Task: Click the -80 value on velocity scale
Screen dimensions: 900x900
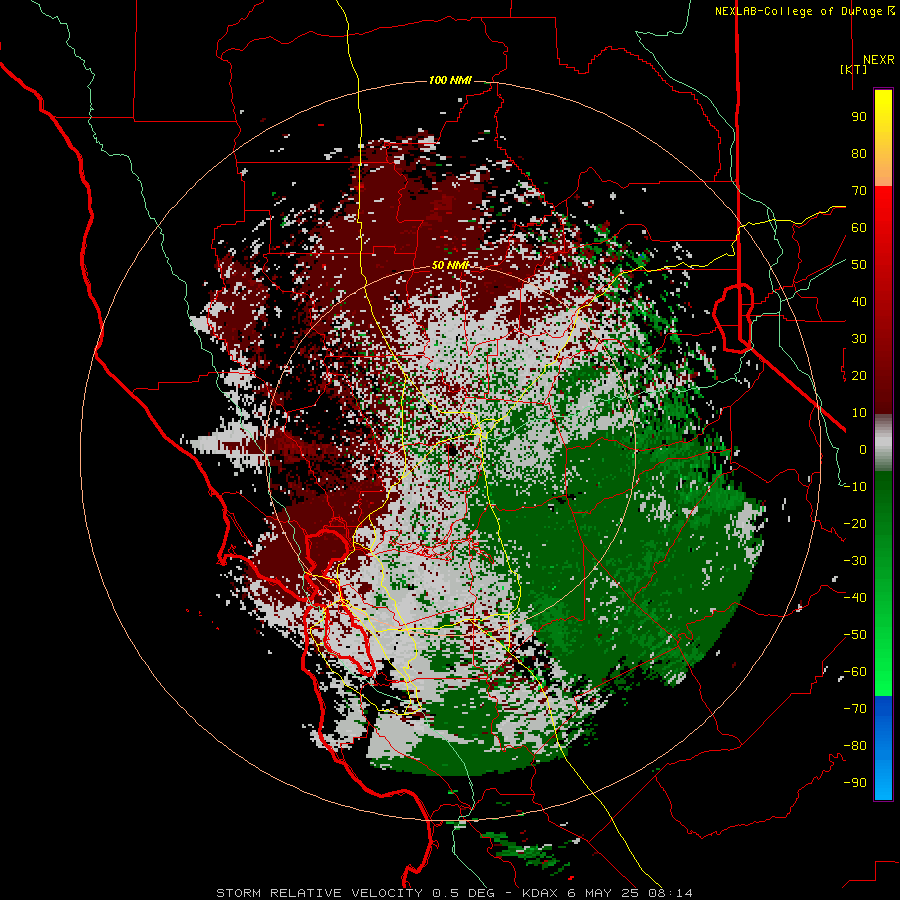Action: pyautogui.click(x=855, y=746)
